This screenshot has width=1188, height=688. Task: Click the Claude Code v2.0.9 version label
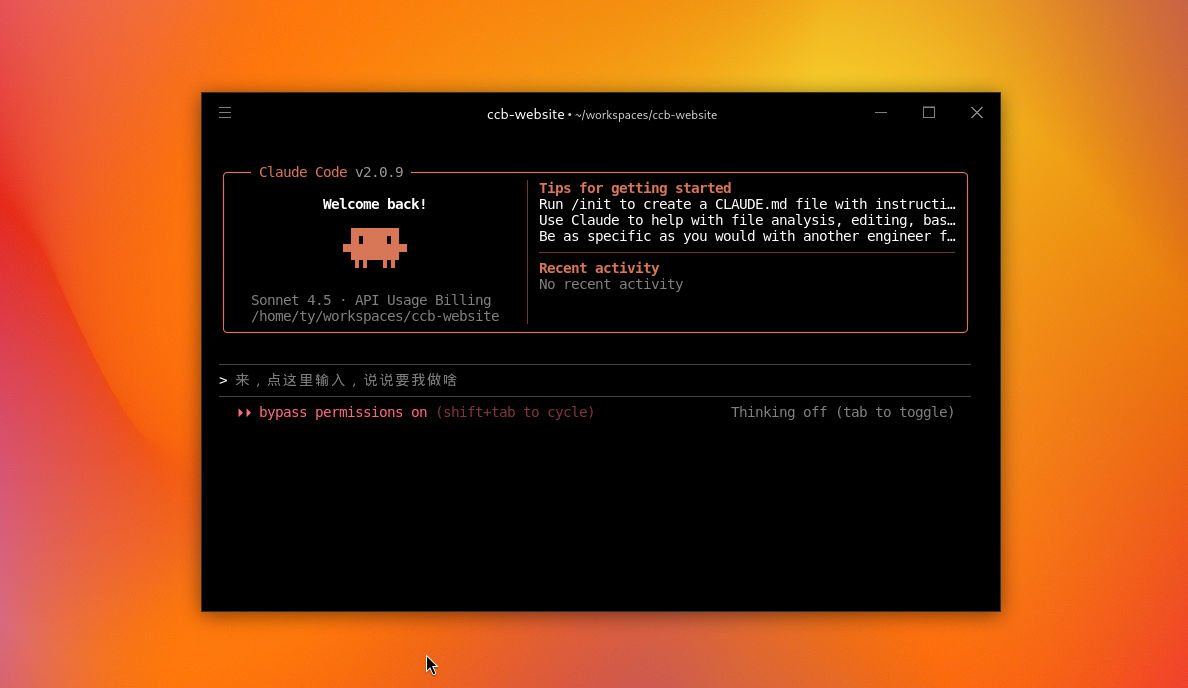[x=331, y=172]
